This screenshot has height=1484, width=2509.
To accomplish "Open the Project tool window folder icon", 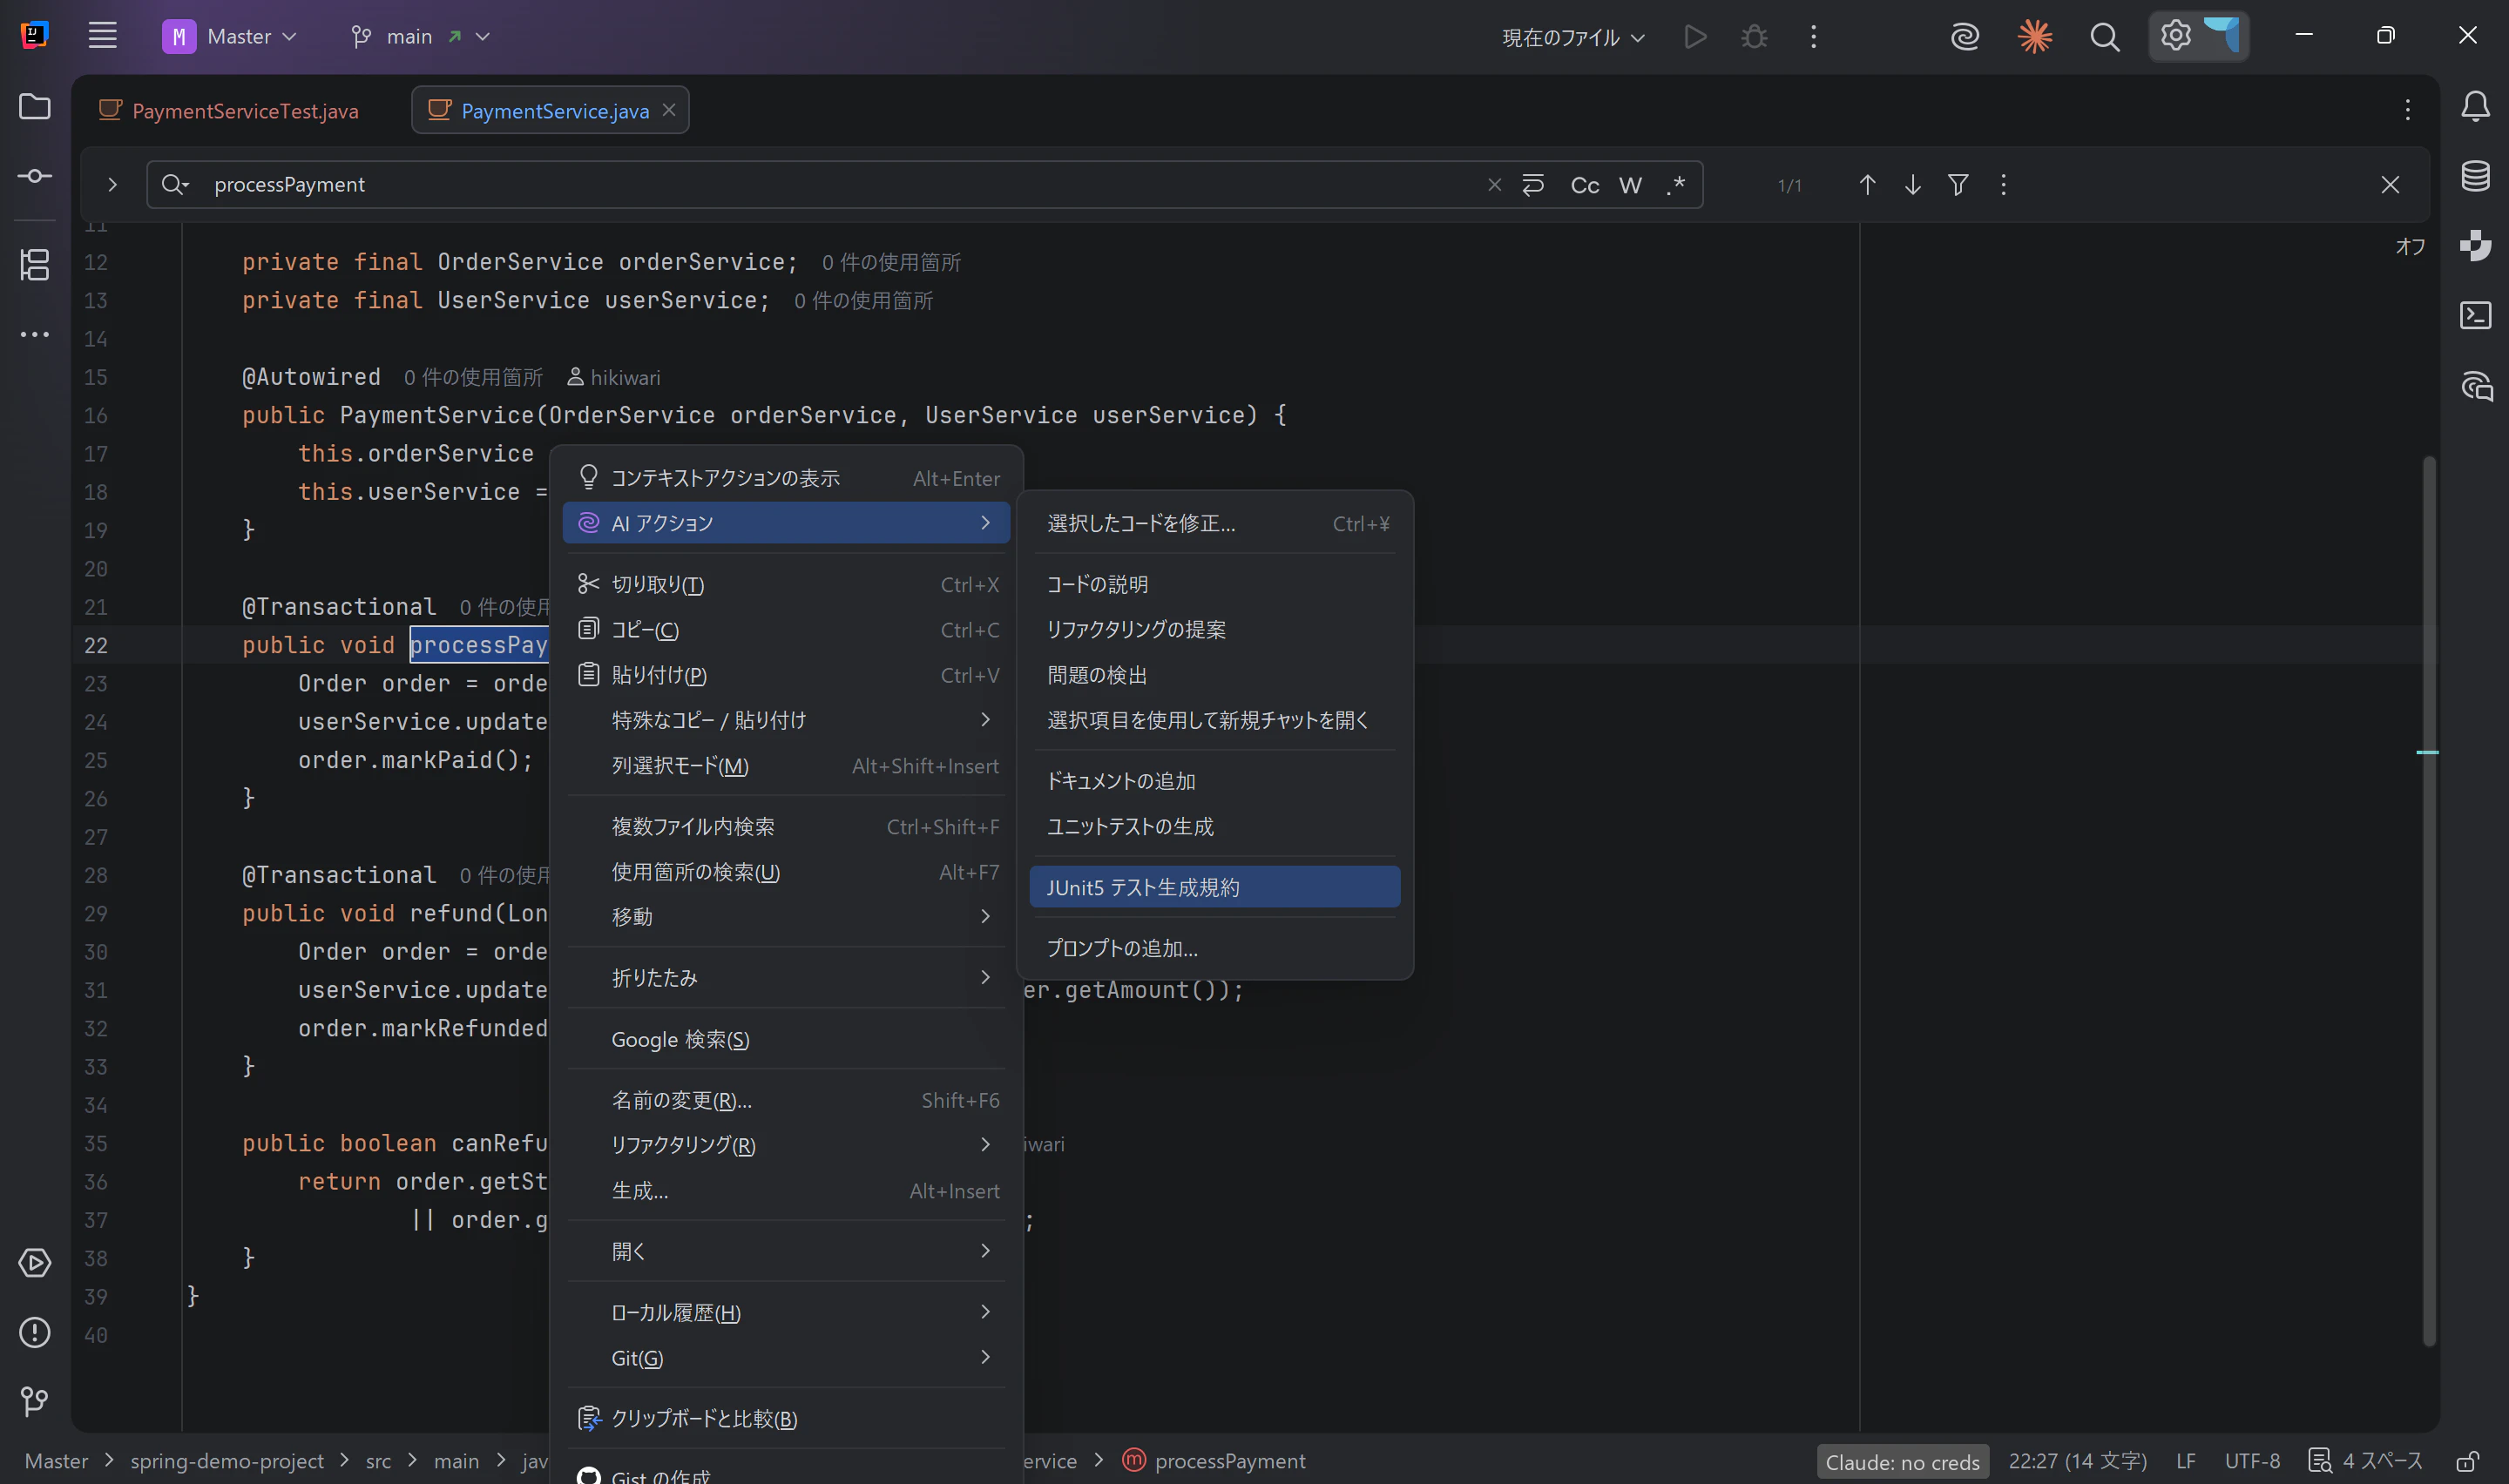I will click(35, 106).
